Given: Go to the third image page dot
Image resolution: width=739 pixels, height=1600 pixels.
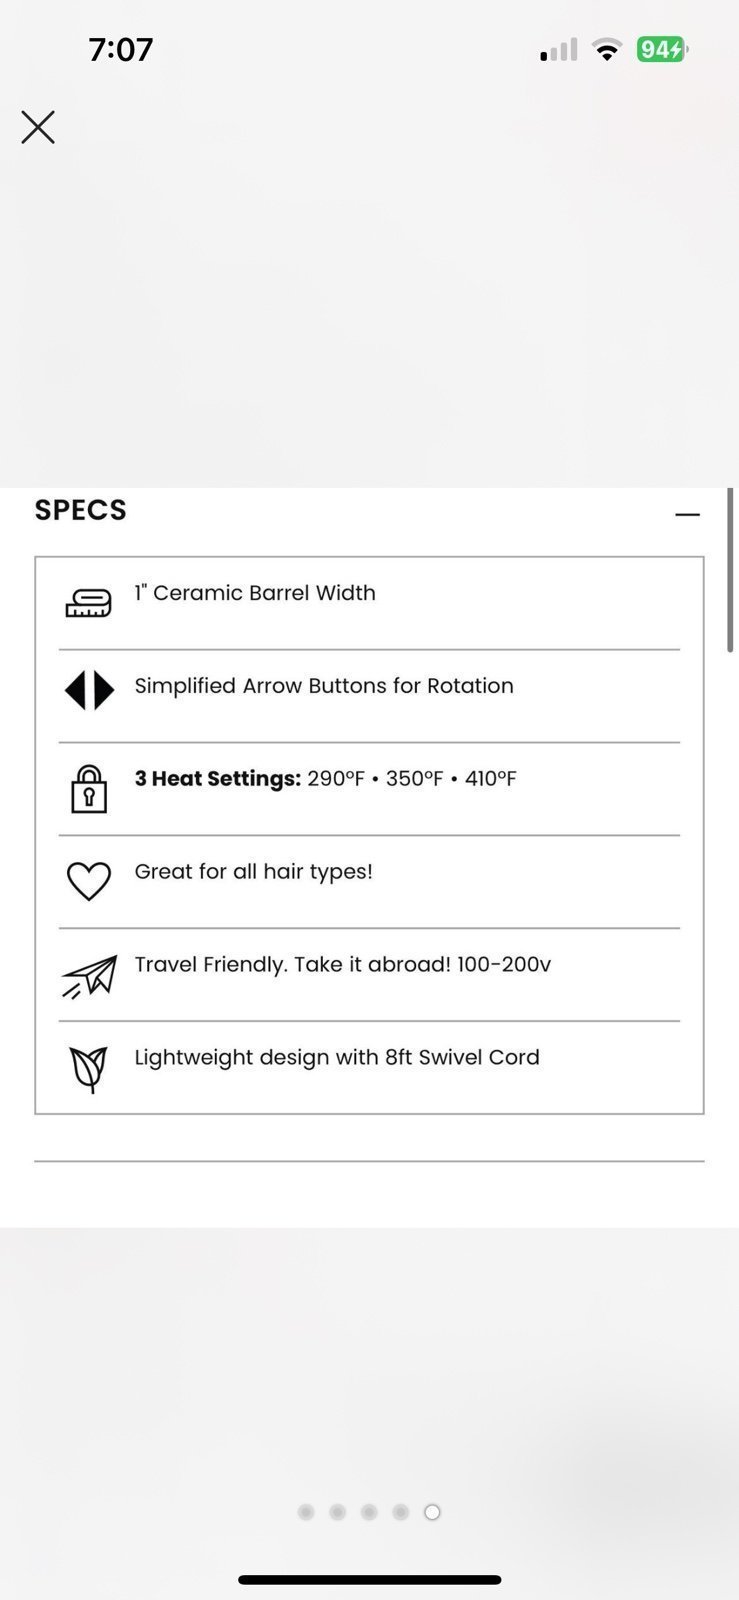Looking at the screenshot, I should point(369,1512).
